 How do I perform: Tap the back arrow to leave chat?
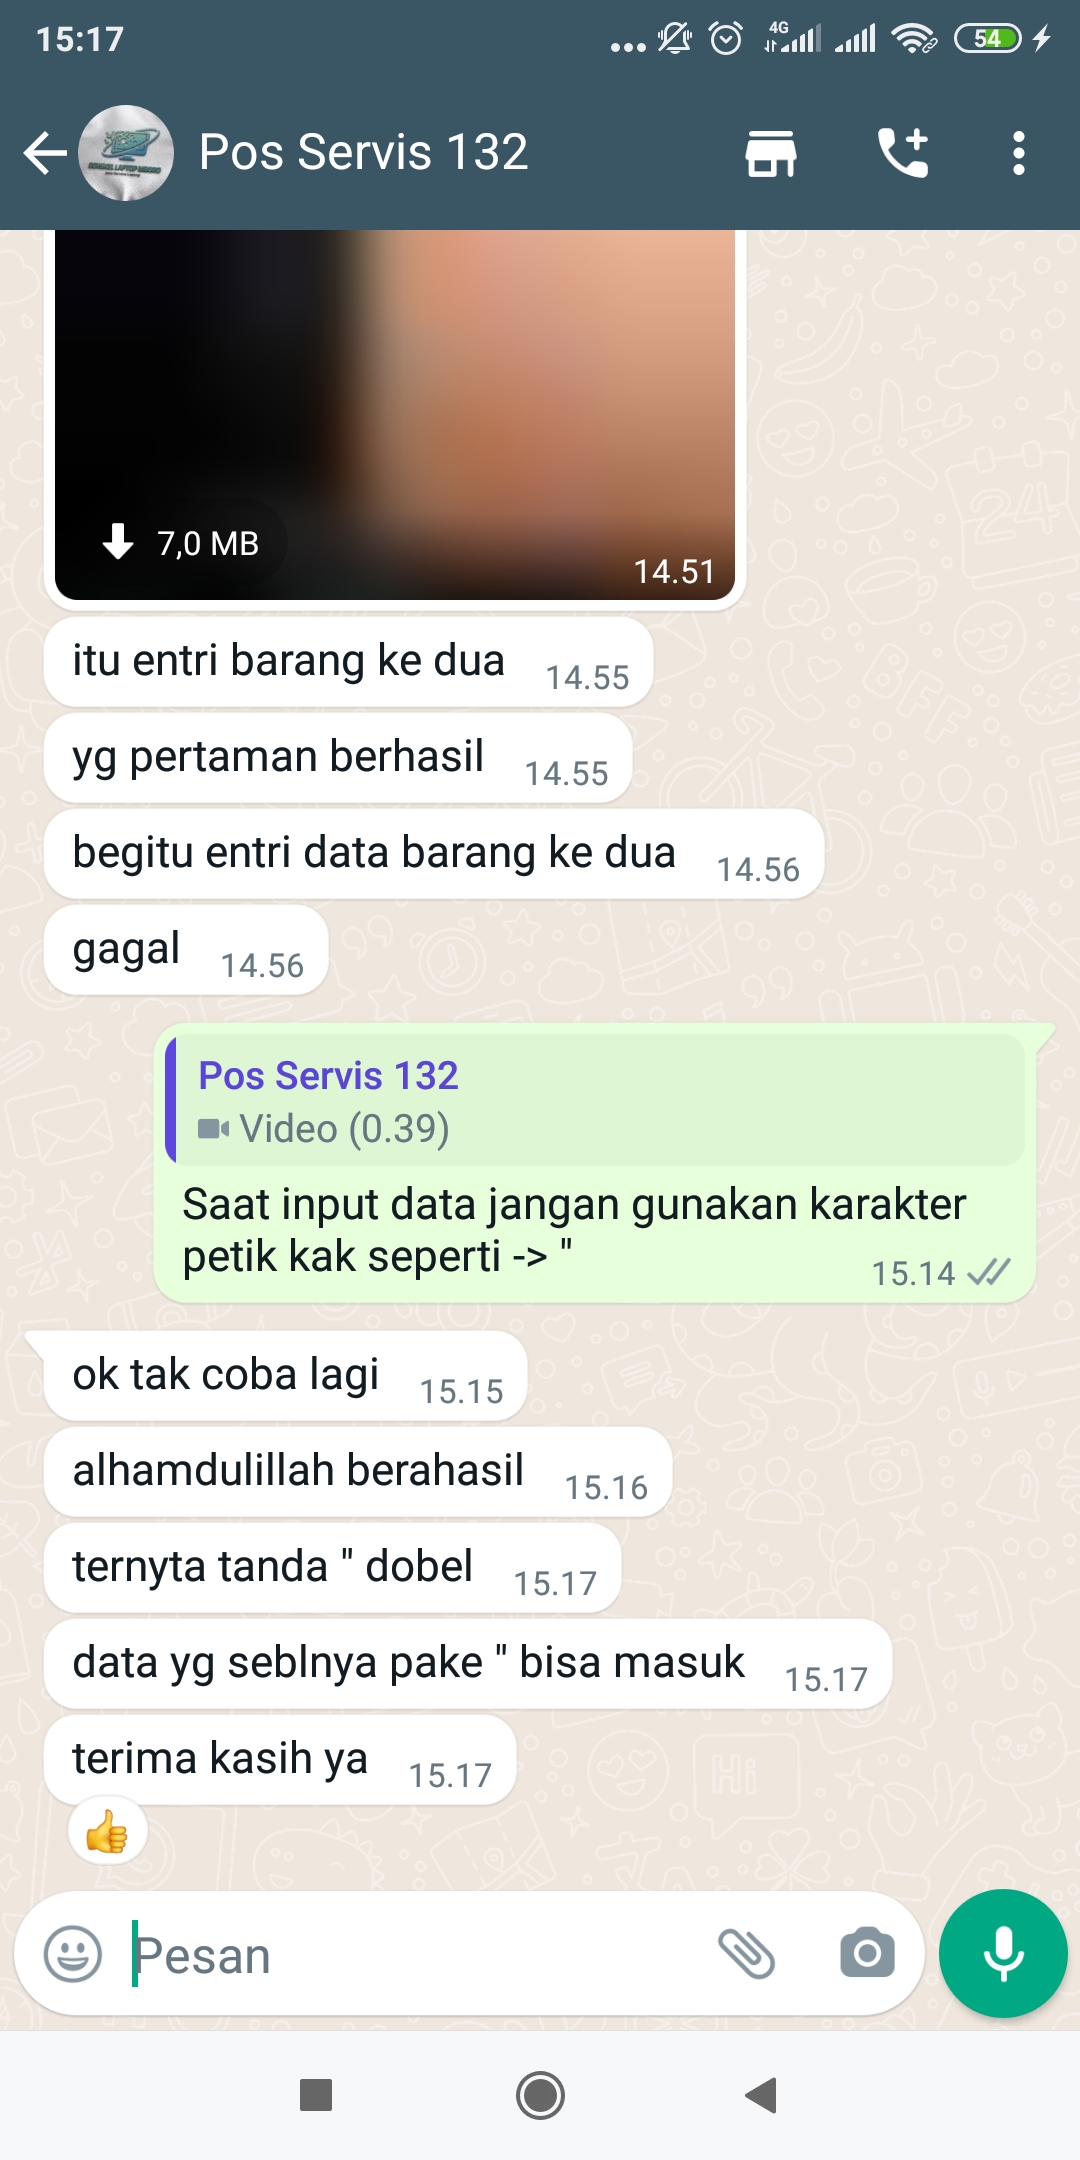(x=45, y=153)
